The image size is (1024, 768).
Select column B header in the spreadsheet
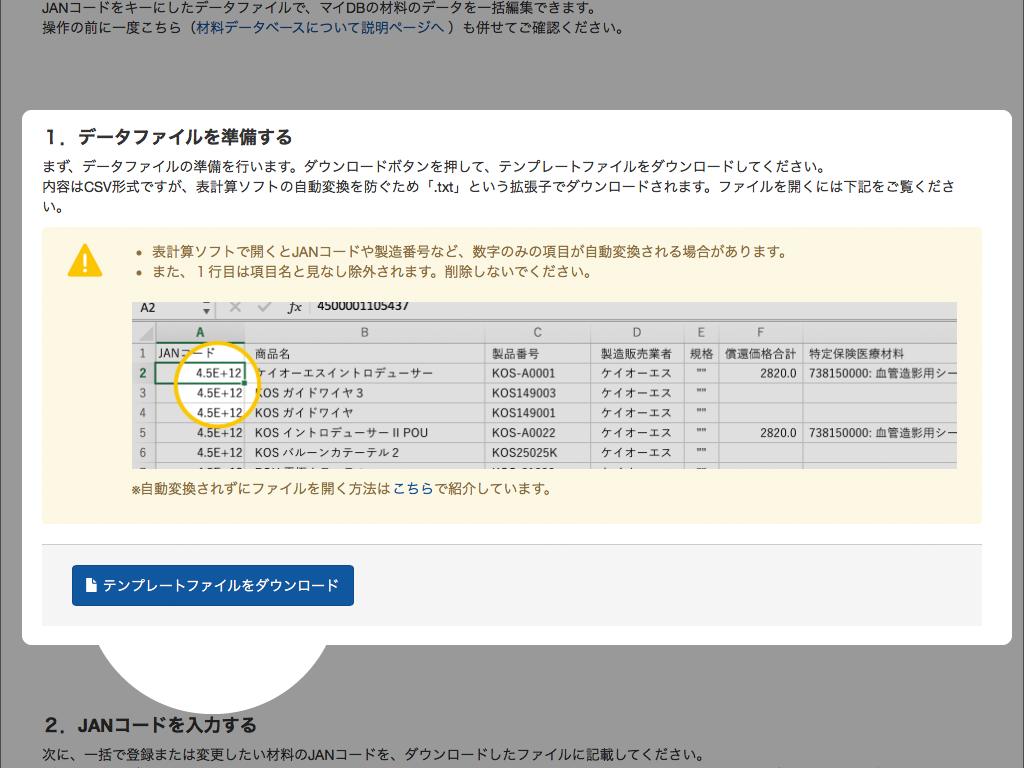click(364, 332)
